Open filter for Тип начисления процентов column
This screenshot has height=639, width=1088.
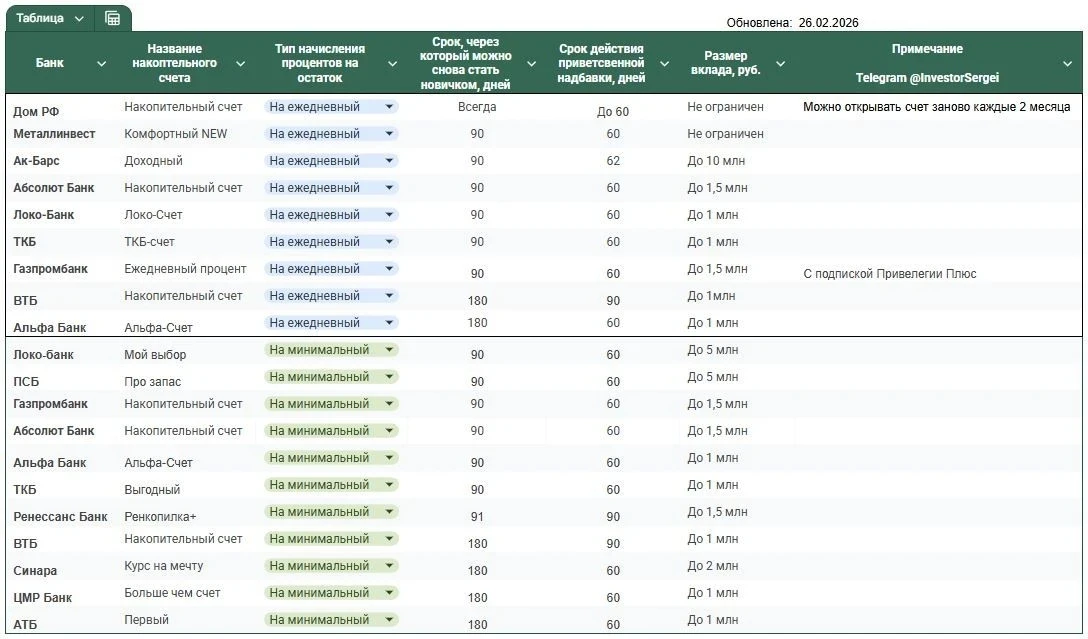coord(393,64)
